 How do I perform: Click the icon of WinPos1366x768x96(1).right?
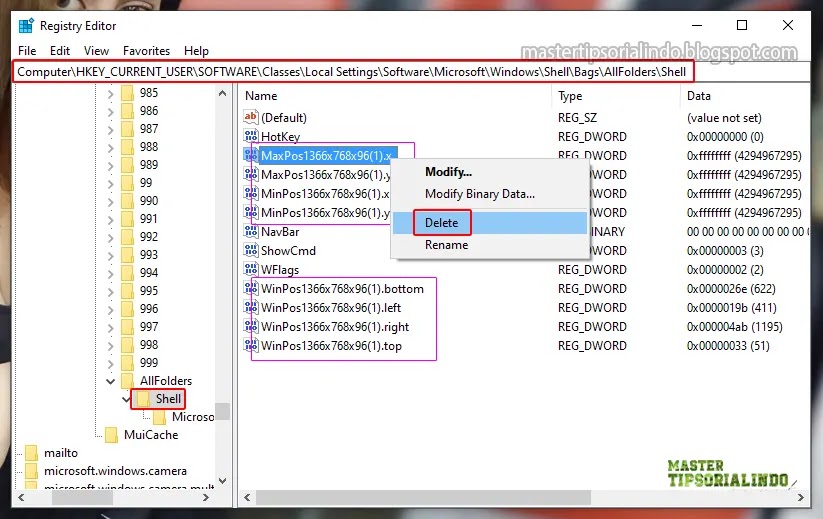pos(251,326)
